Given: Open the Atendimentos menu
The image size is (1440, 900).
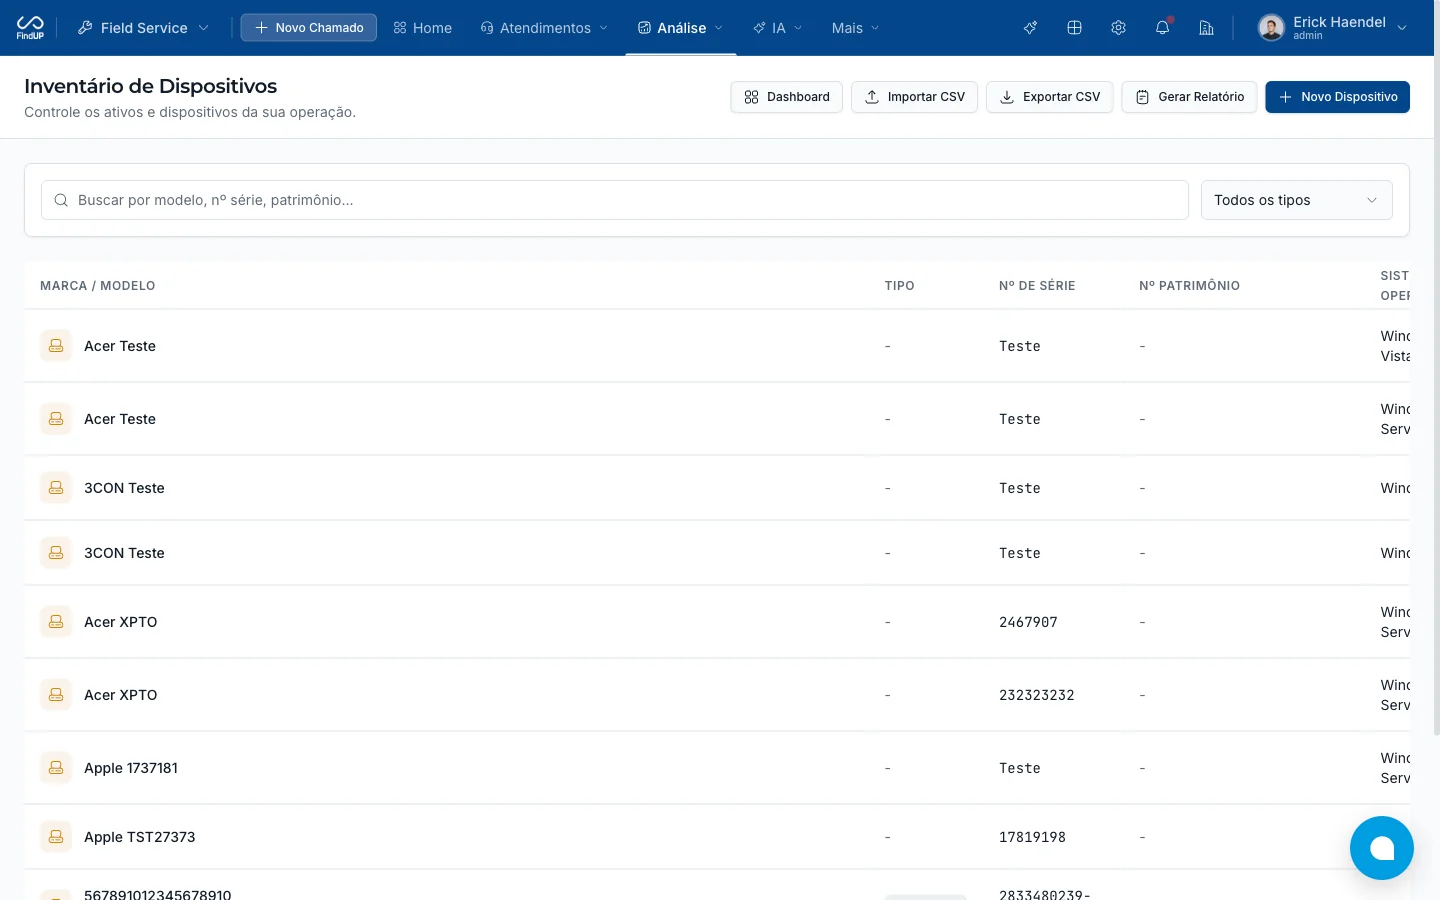Looking at the screenshot, I should click(543, 28).
